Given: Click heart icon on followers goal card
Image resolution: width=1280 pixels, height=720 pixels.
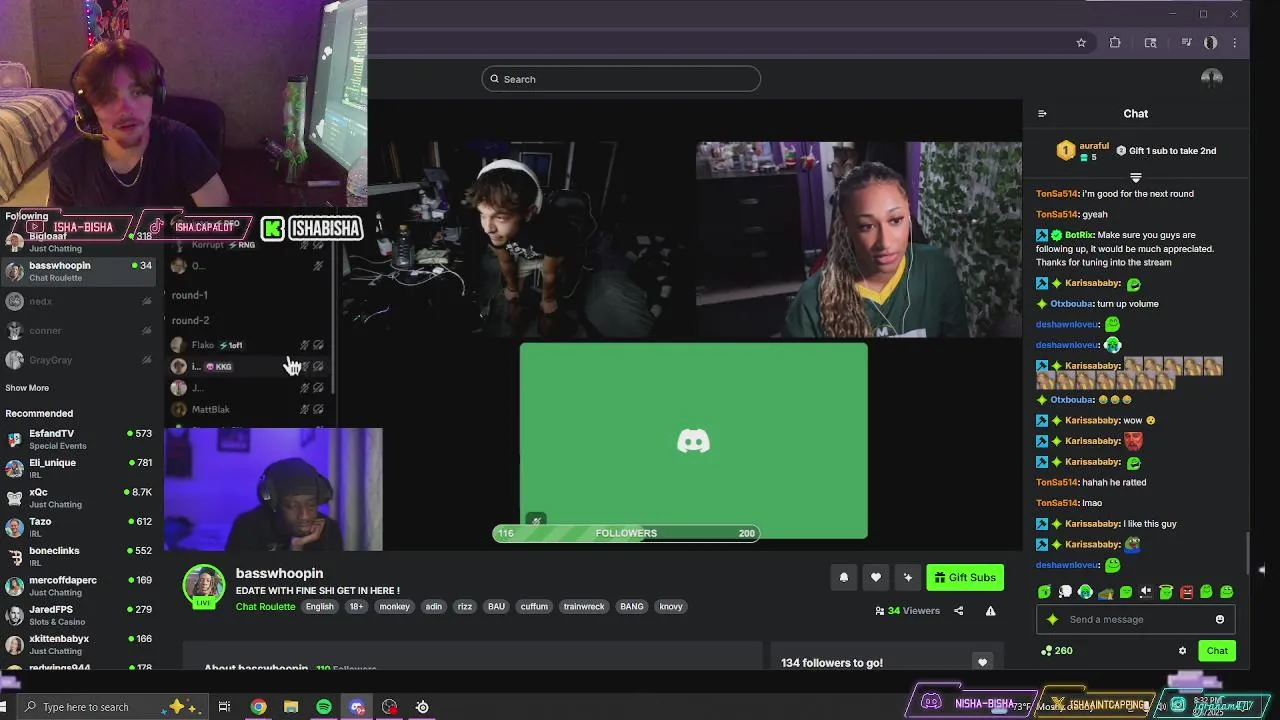Looking at the screenshot, I should [x=982, y=662].
